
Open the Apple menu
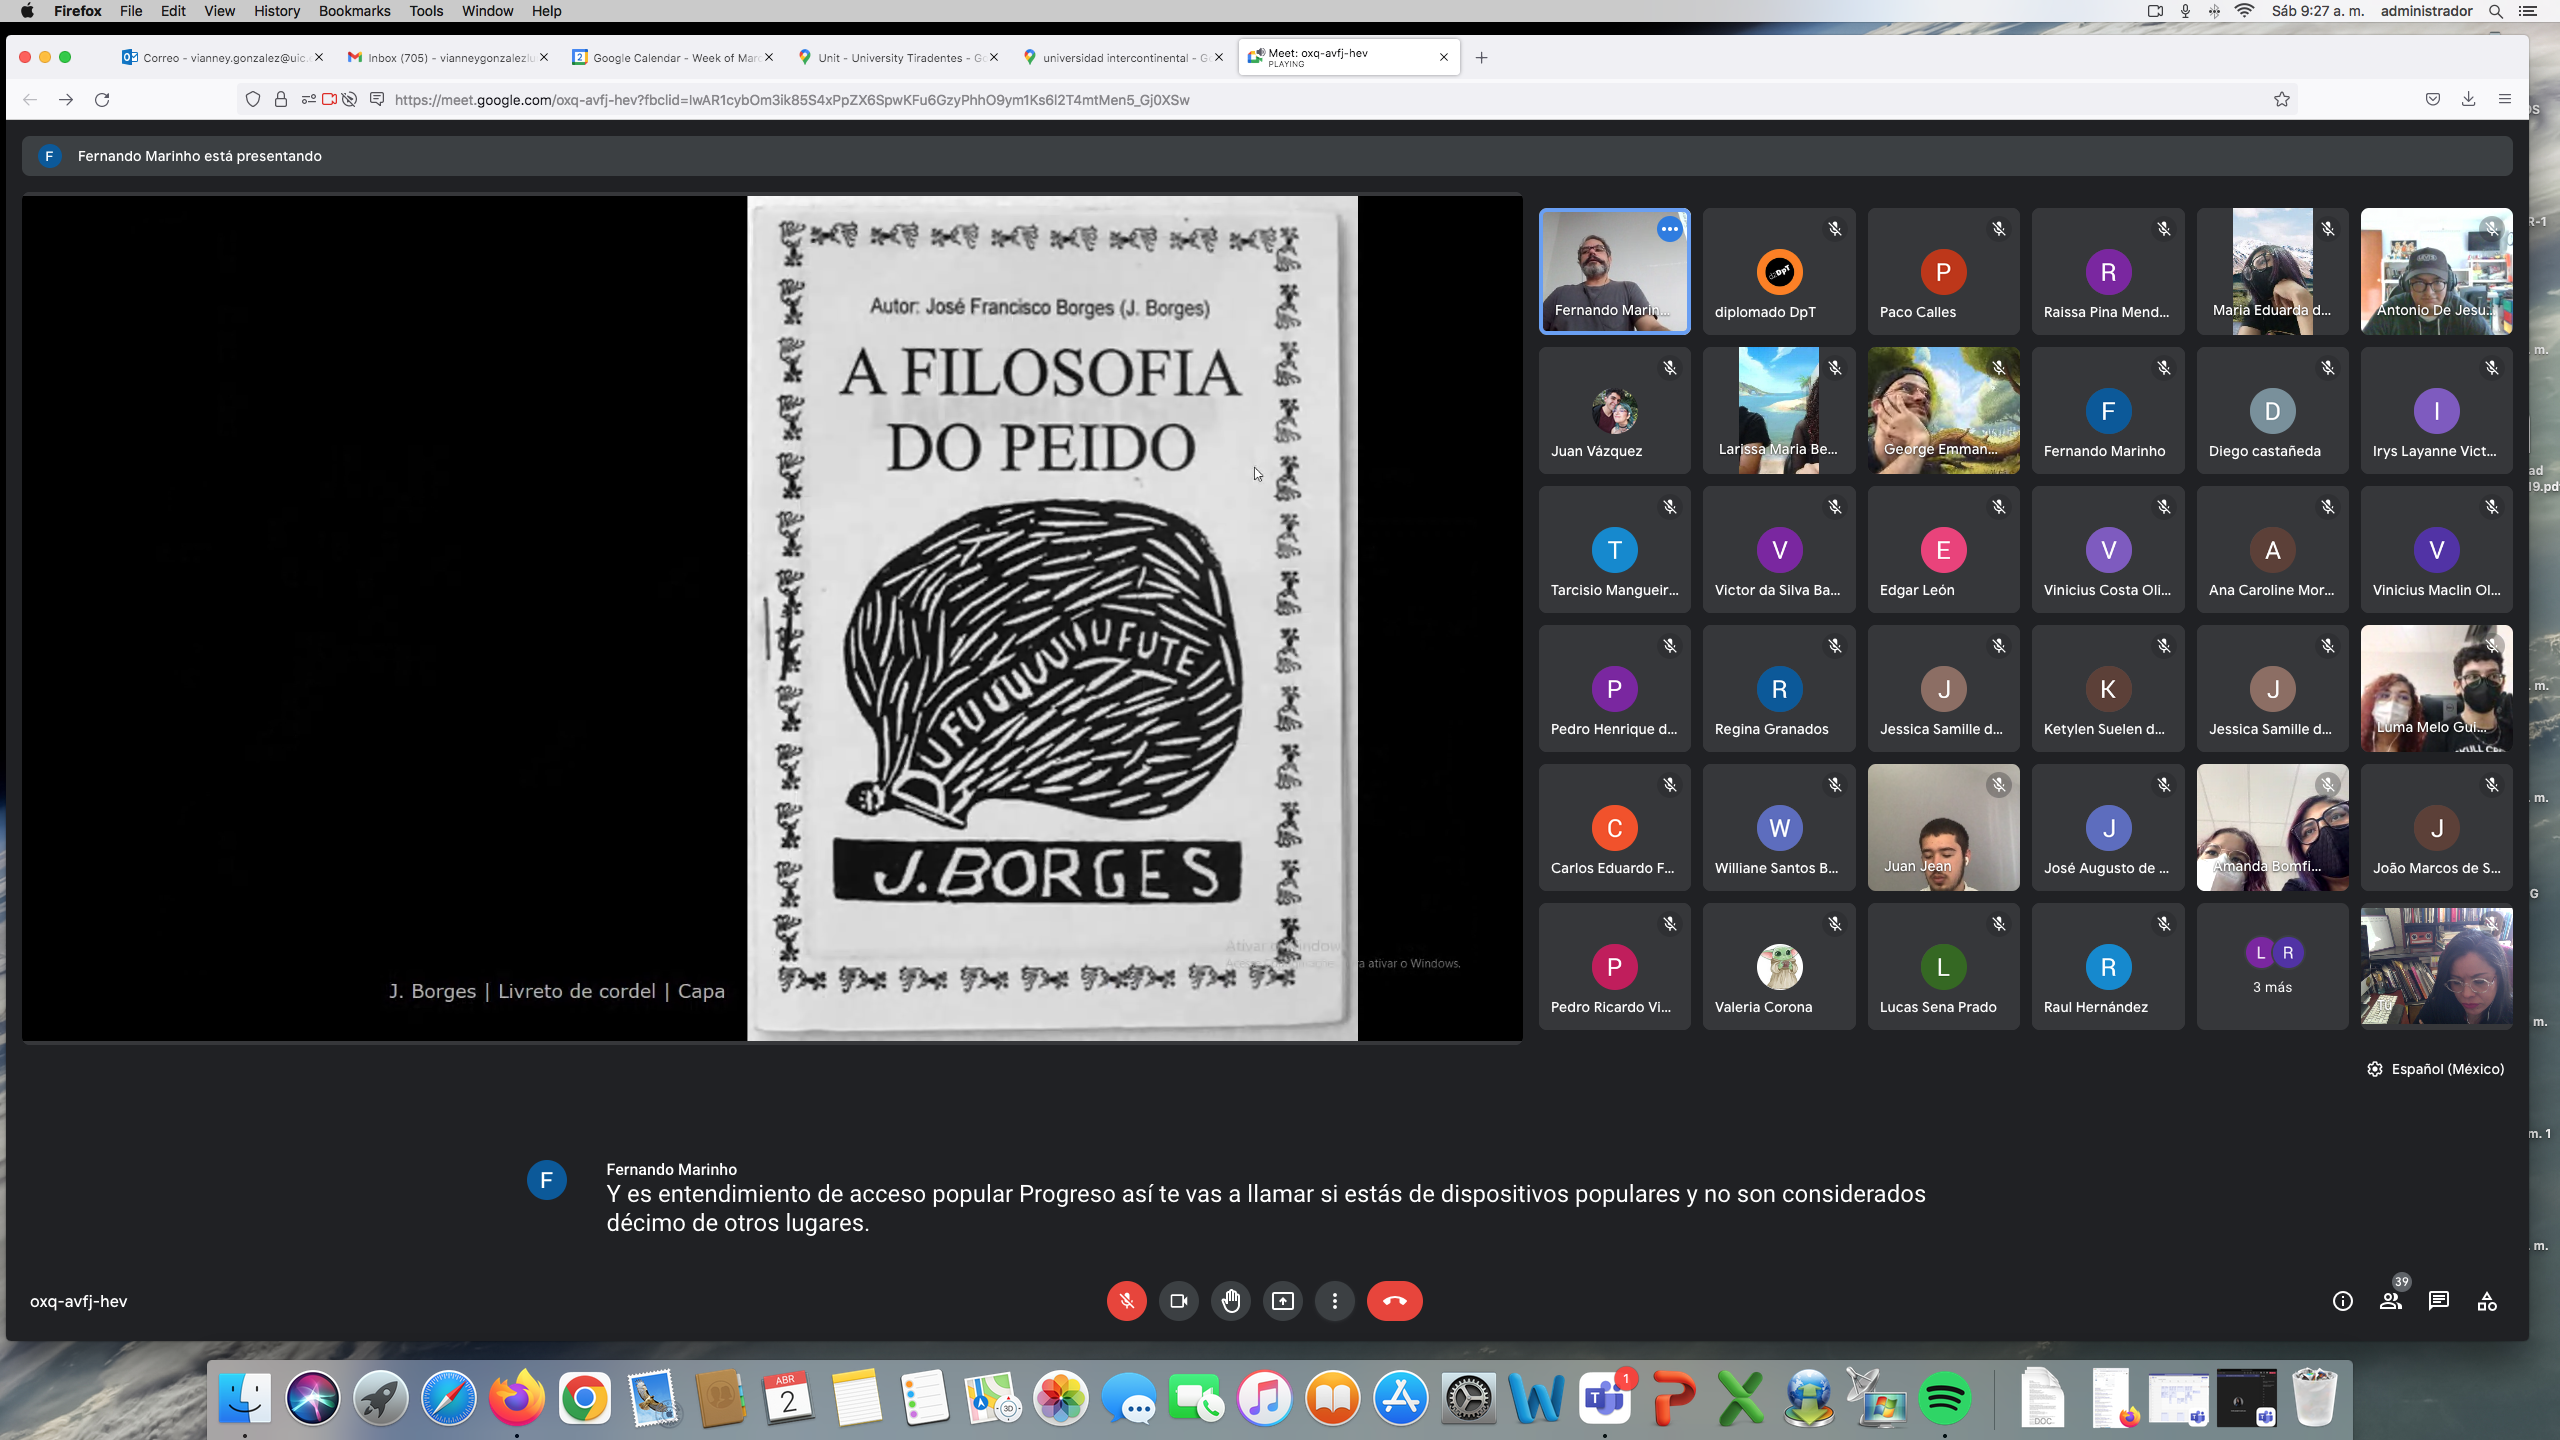tap(27, 11)
